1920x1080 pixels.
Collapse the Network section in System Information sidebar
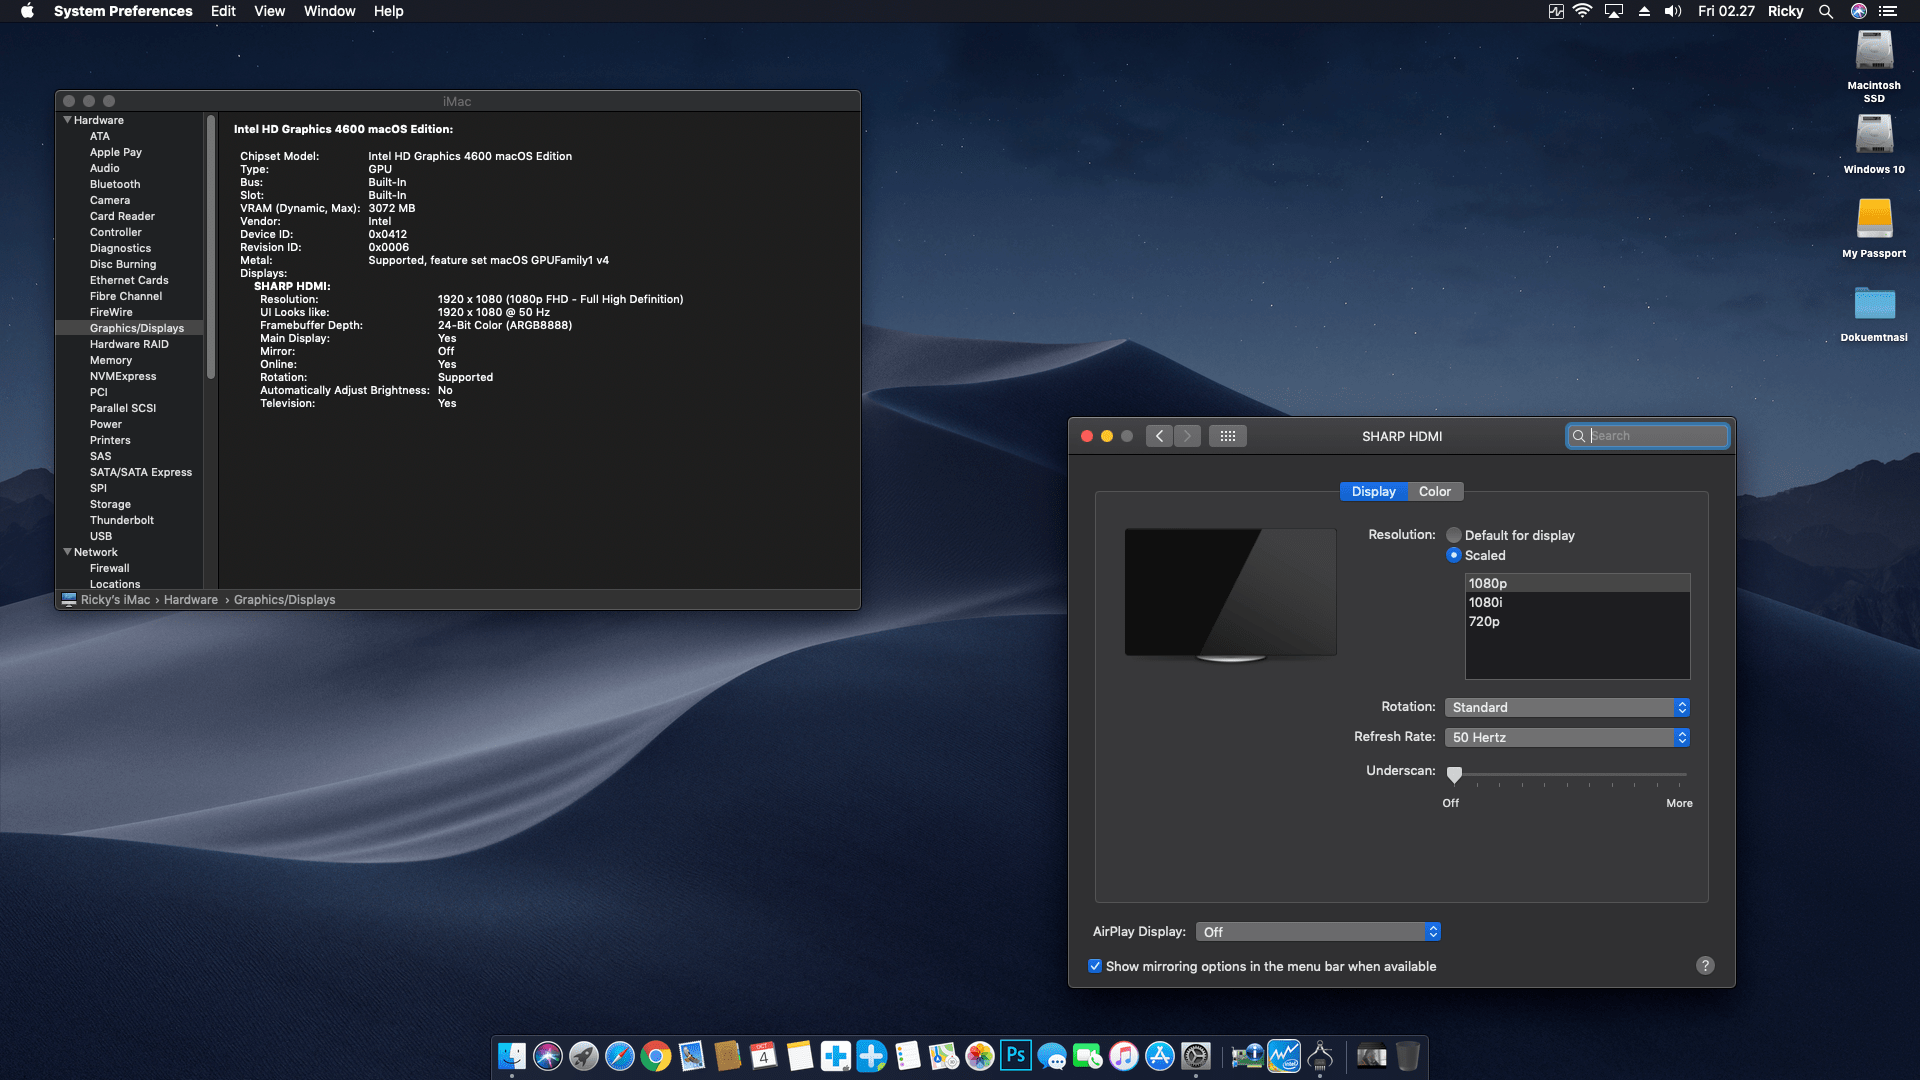pos(67,552)
